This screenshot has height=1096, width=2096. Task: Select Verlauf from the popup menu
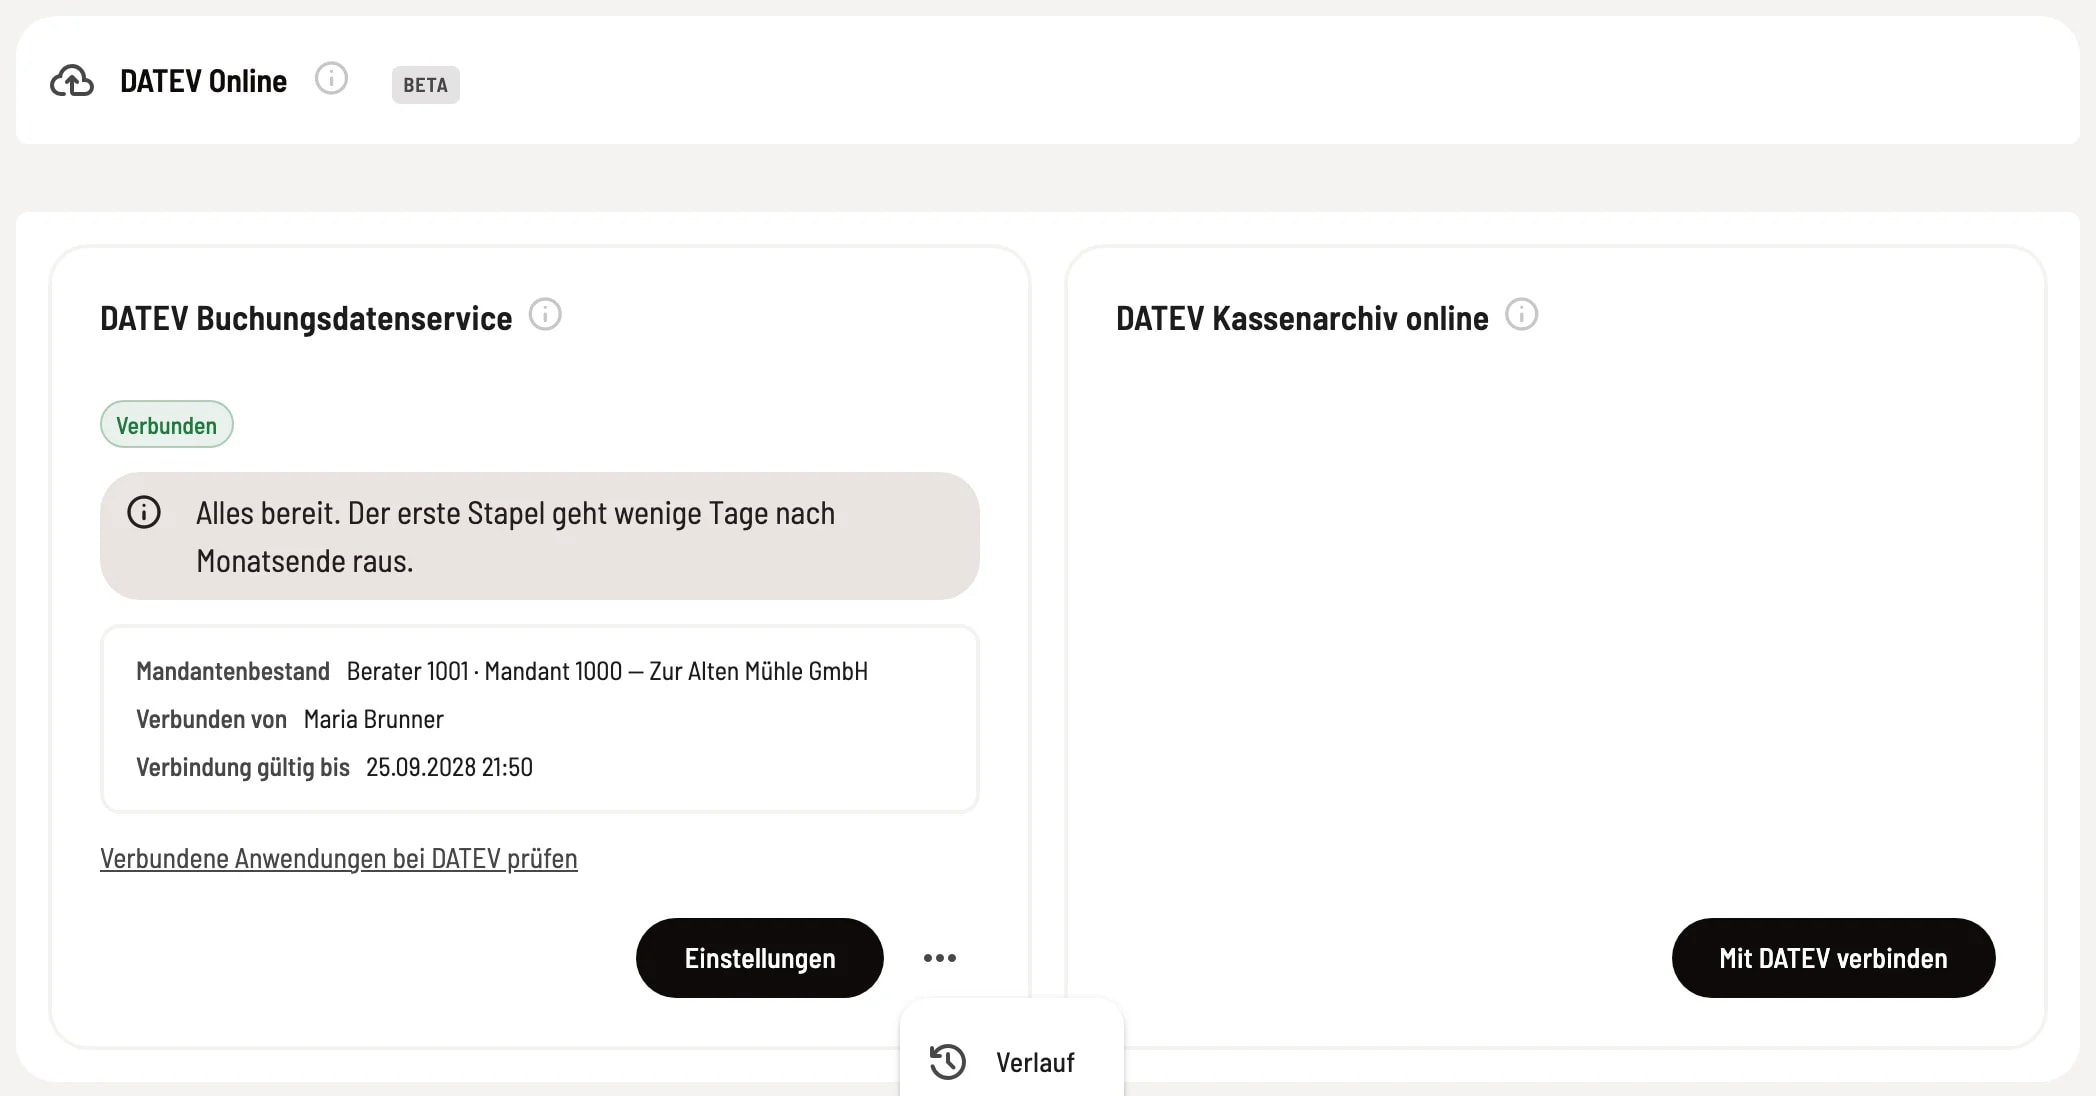click(x=1012, y=1062)
